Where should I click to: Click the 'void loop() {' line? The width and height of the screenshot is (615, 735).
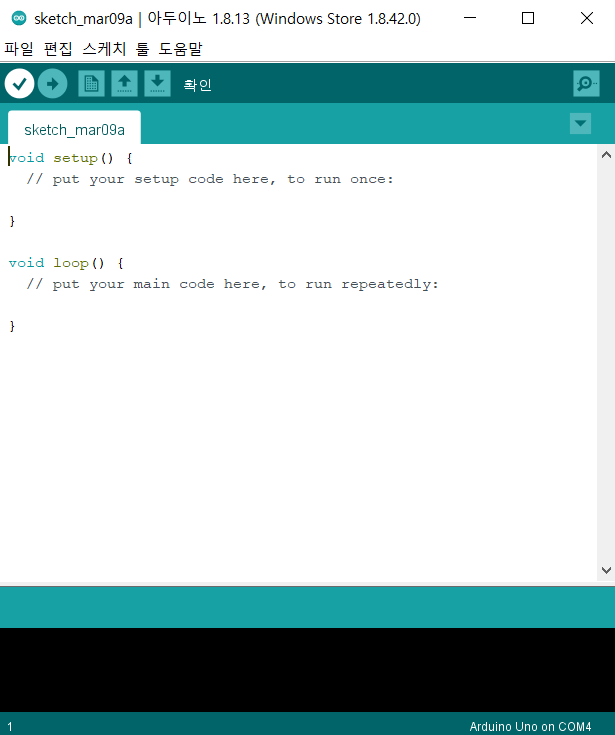click(x=66, y=263)
